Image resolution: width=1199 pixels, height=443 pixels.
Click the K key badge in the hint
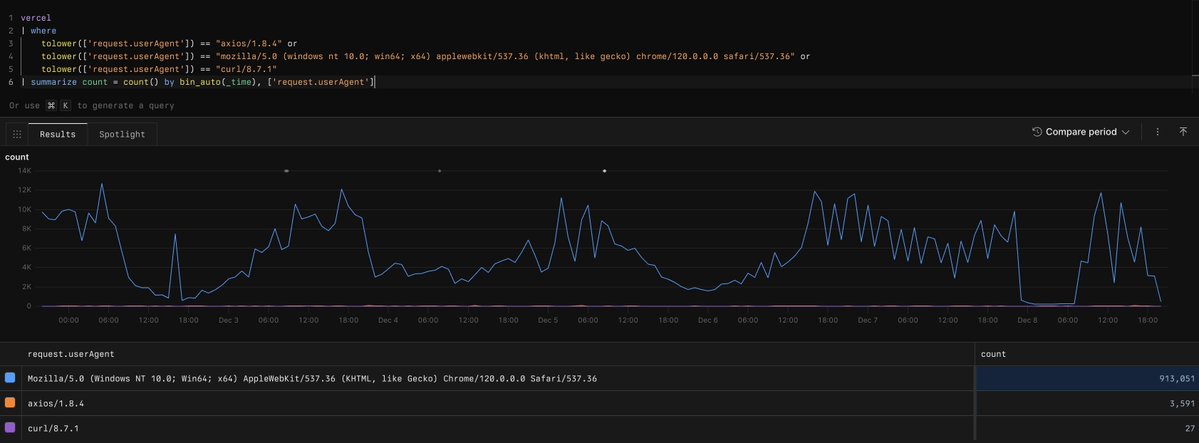[65, 106]
